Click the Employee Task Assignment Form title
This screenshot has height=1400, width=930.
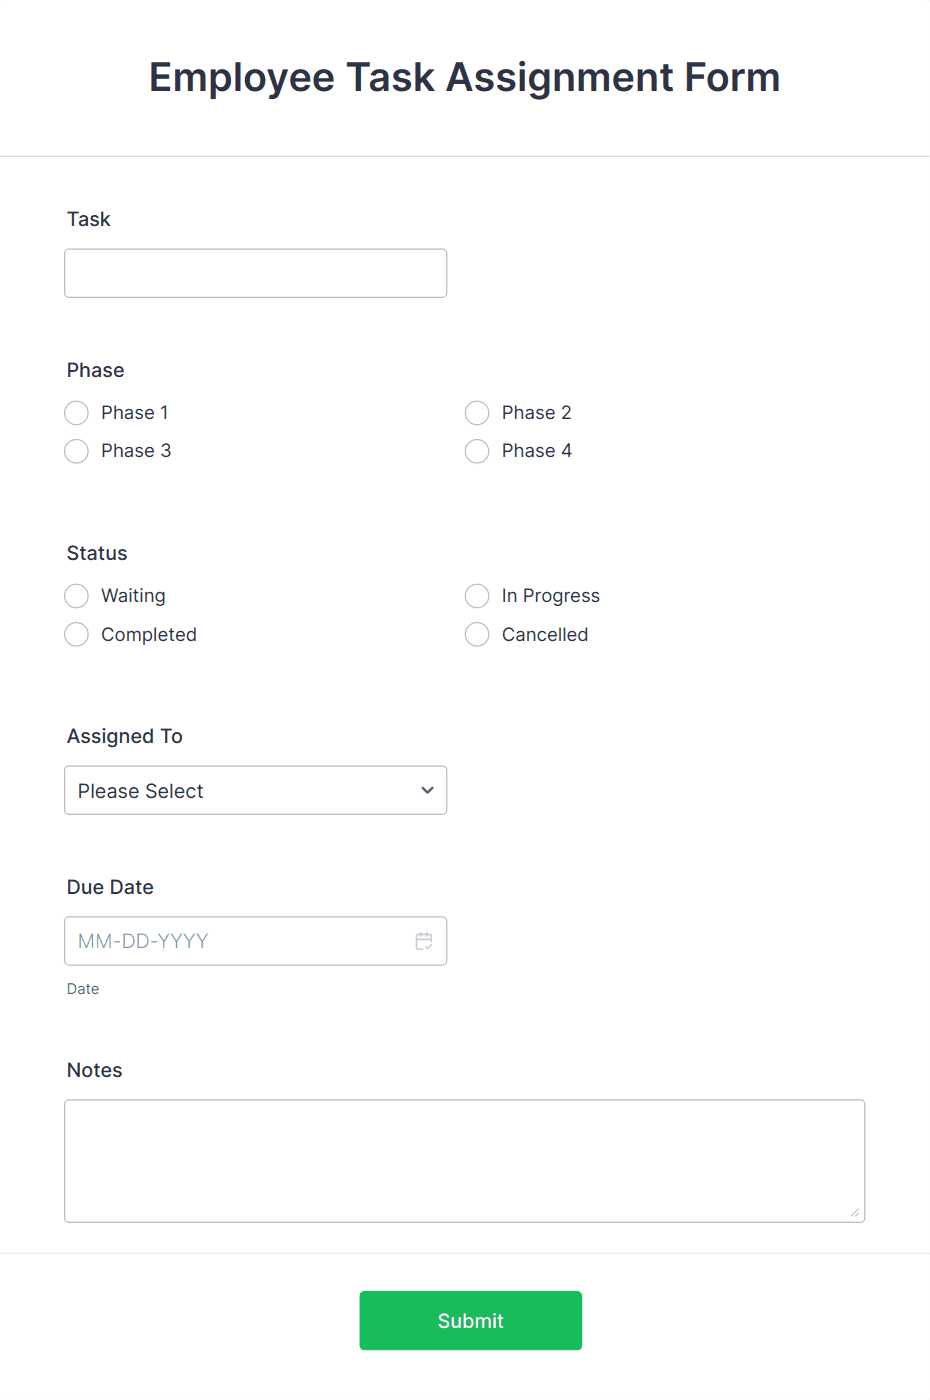[x=464, y=77]
